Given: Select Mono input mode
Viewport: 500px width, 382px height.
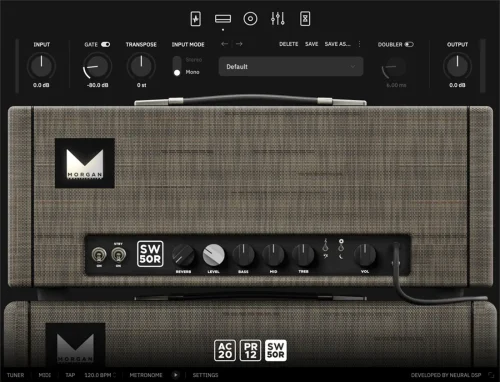Looking at the screenshot, I should [x=192, y=72].
